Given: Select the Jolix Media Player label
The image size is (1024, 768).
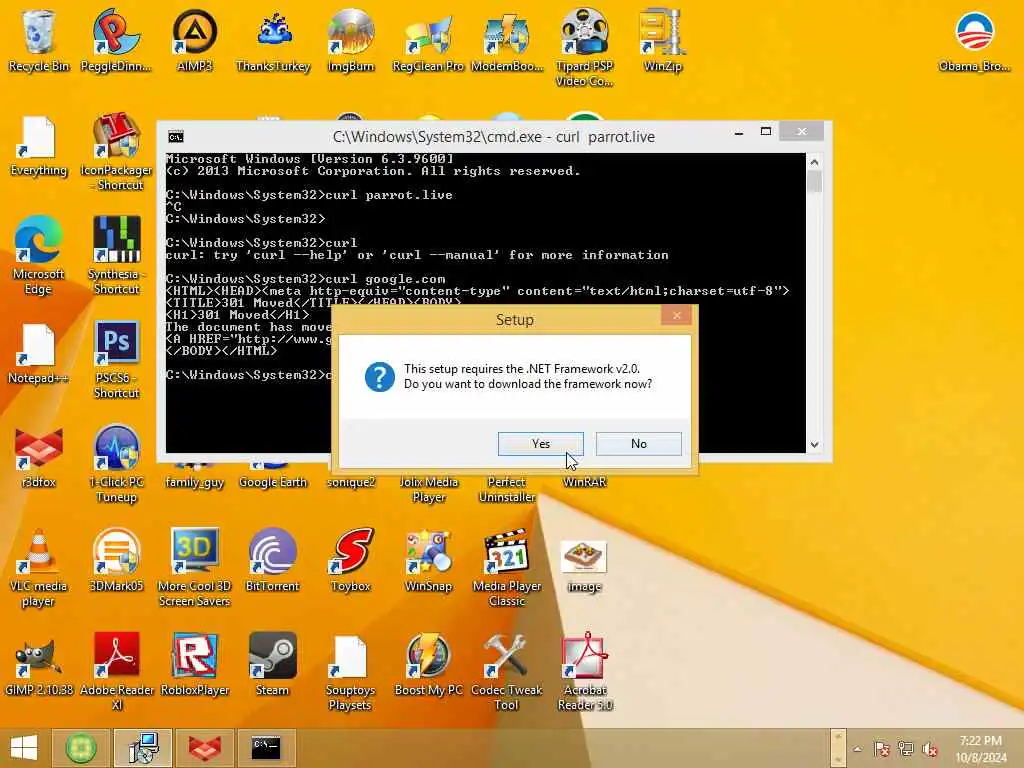Looking at the screenshot, I should [428, 490].
